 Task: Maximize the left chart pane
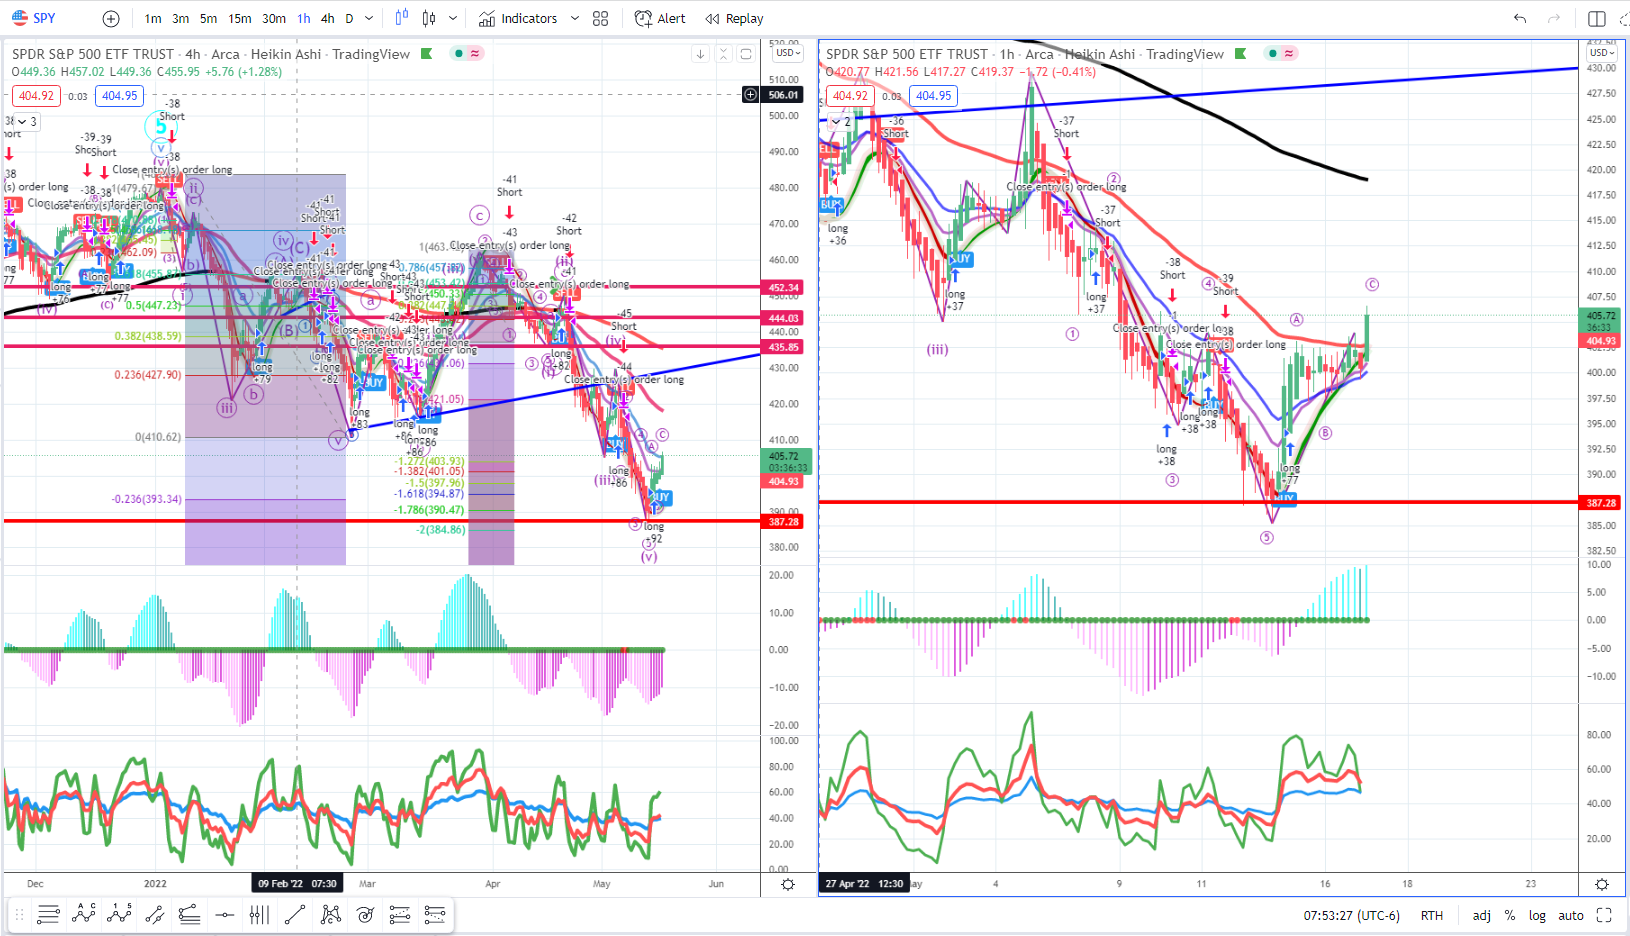tap(746, 54)
